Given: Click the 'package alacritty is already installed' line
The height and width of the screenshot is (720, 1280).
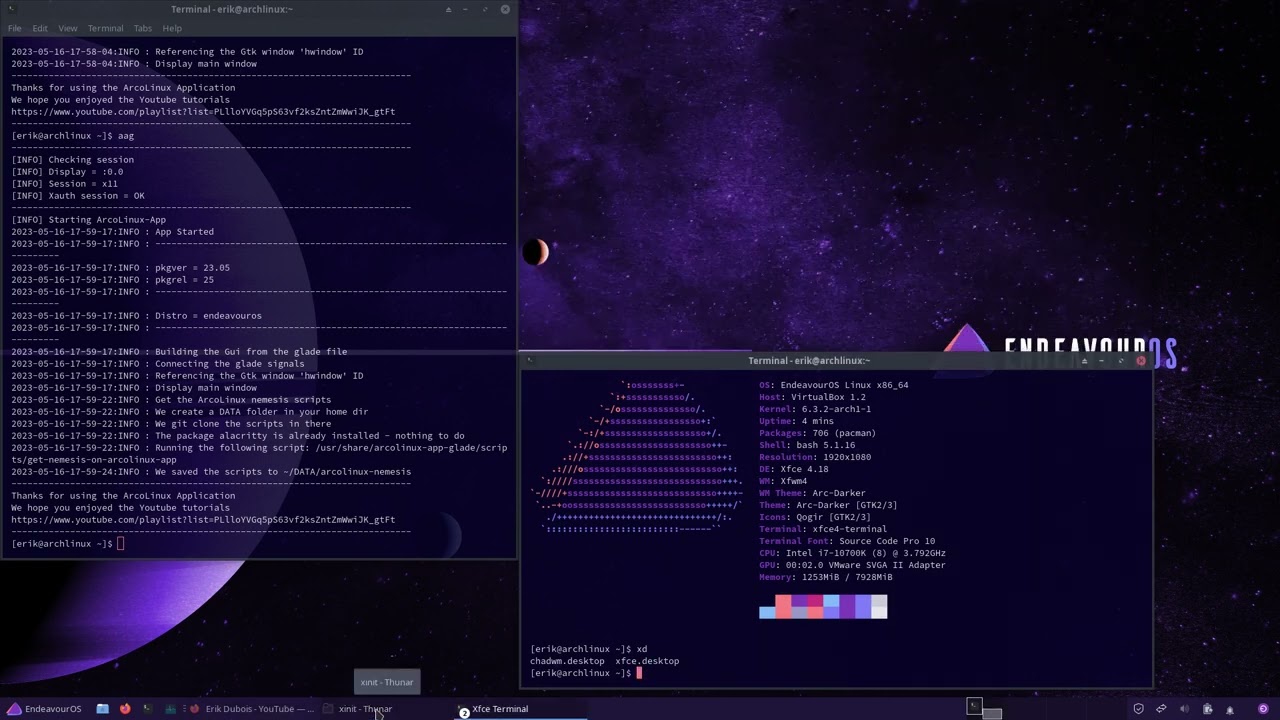Looking at the screenshot, I should [x=238, y=436].
